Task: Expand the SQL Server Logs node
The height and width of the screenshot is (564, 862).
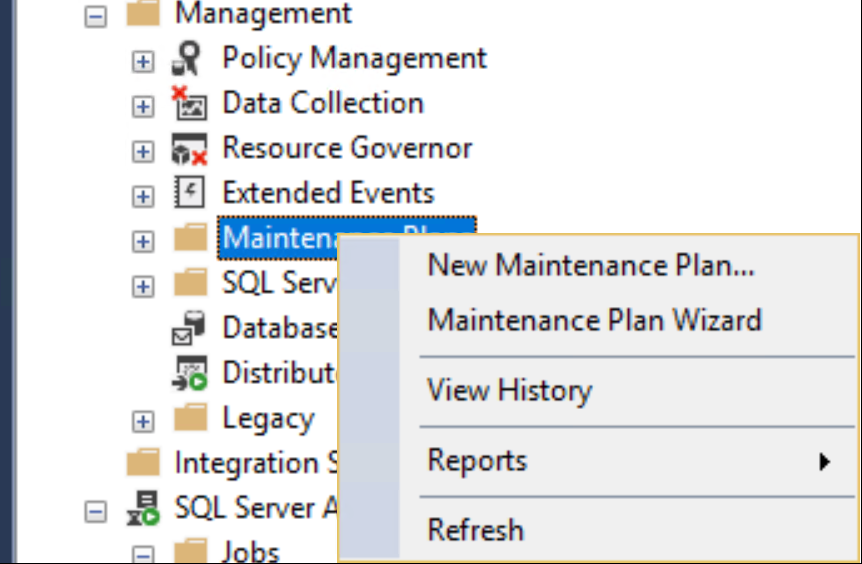Action: click(x=143, y=286)
